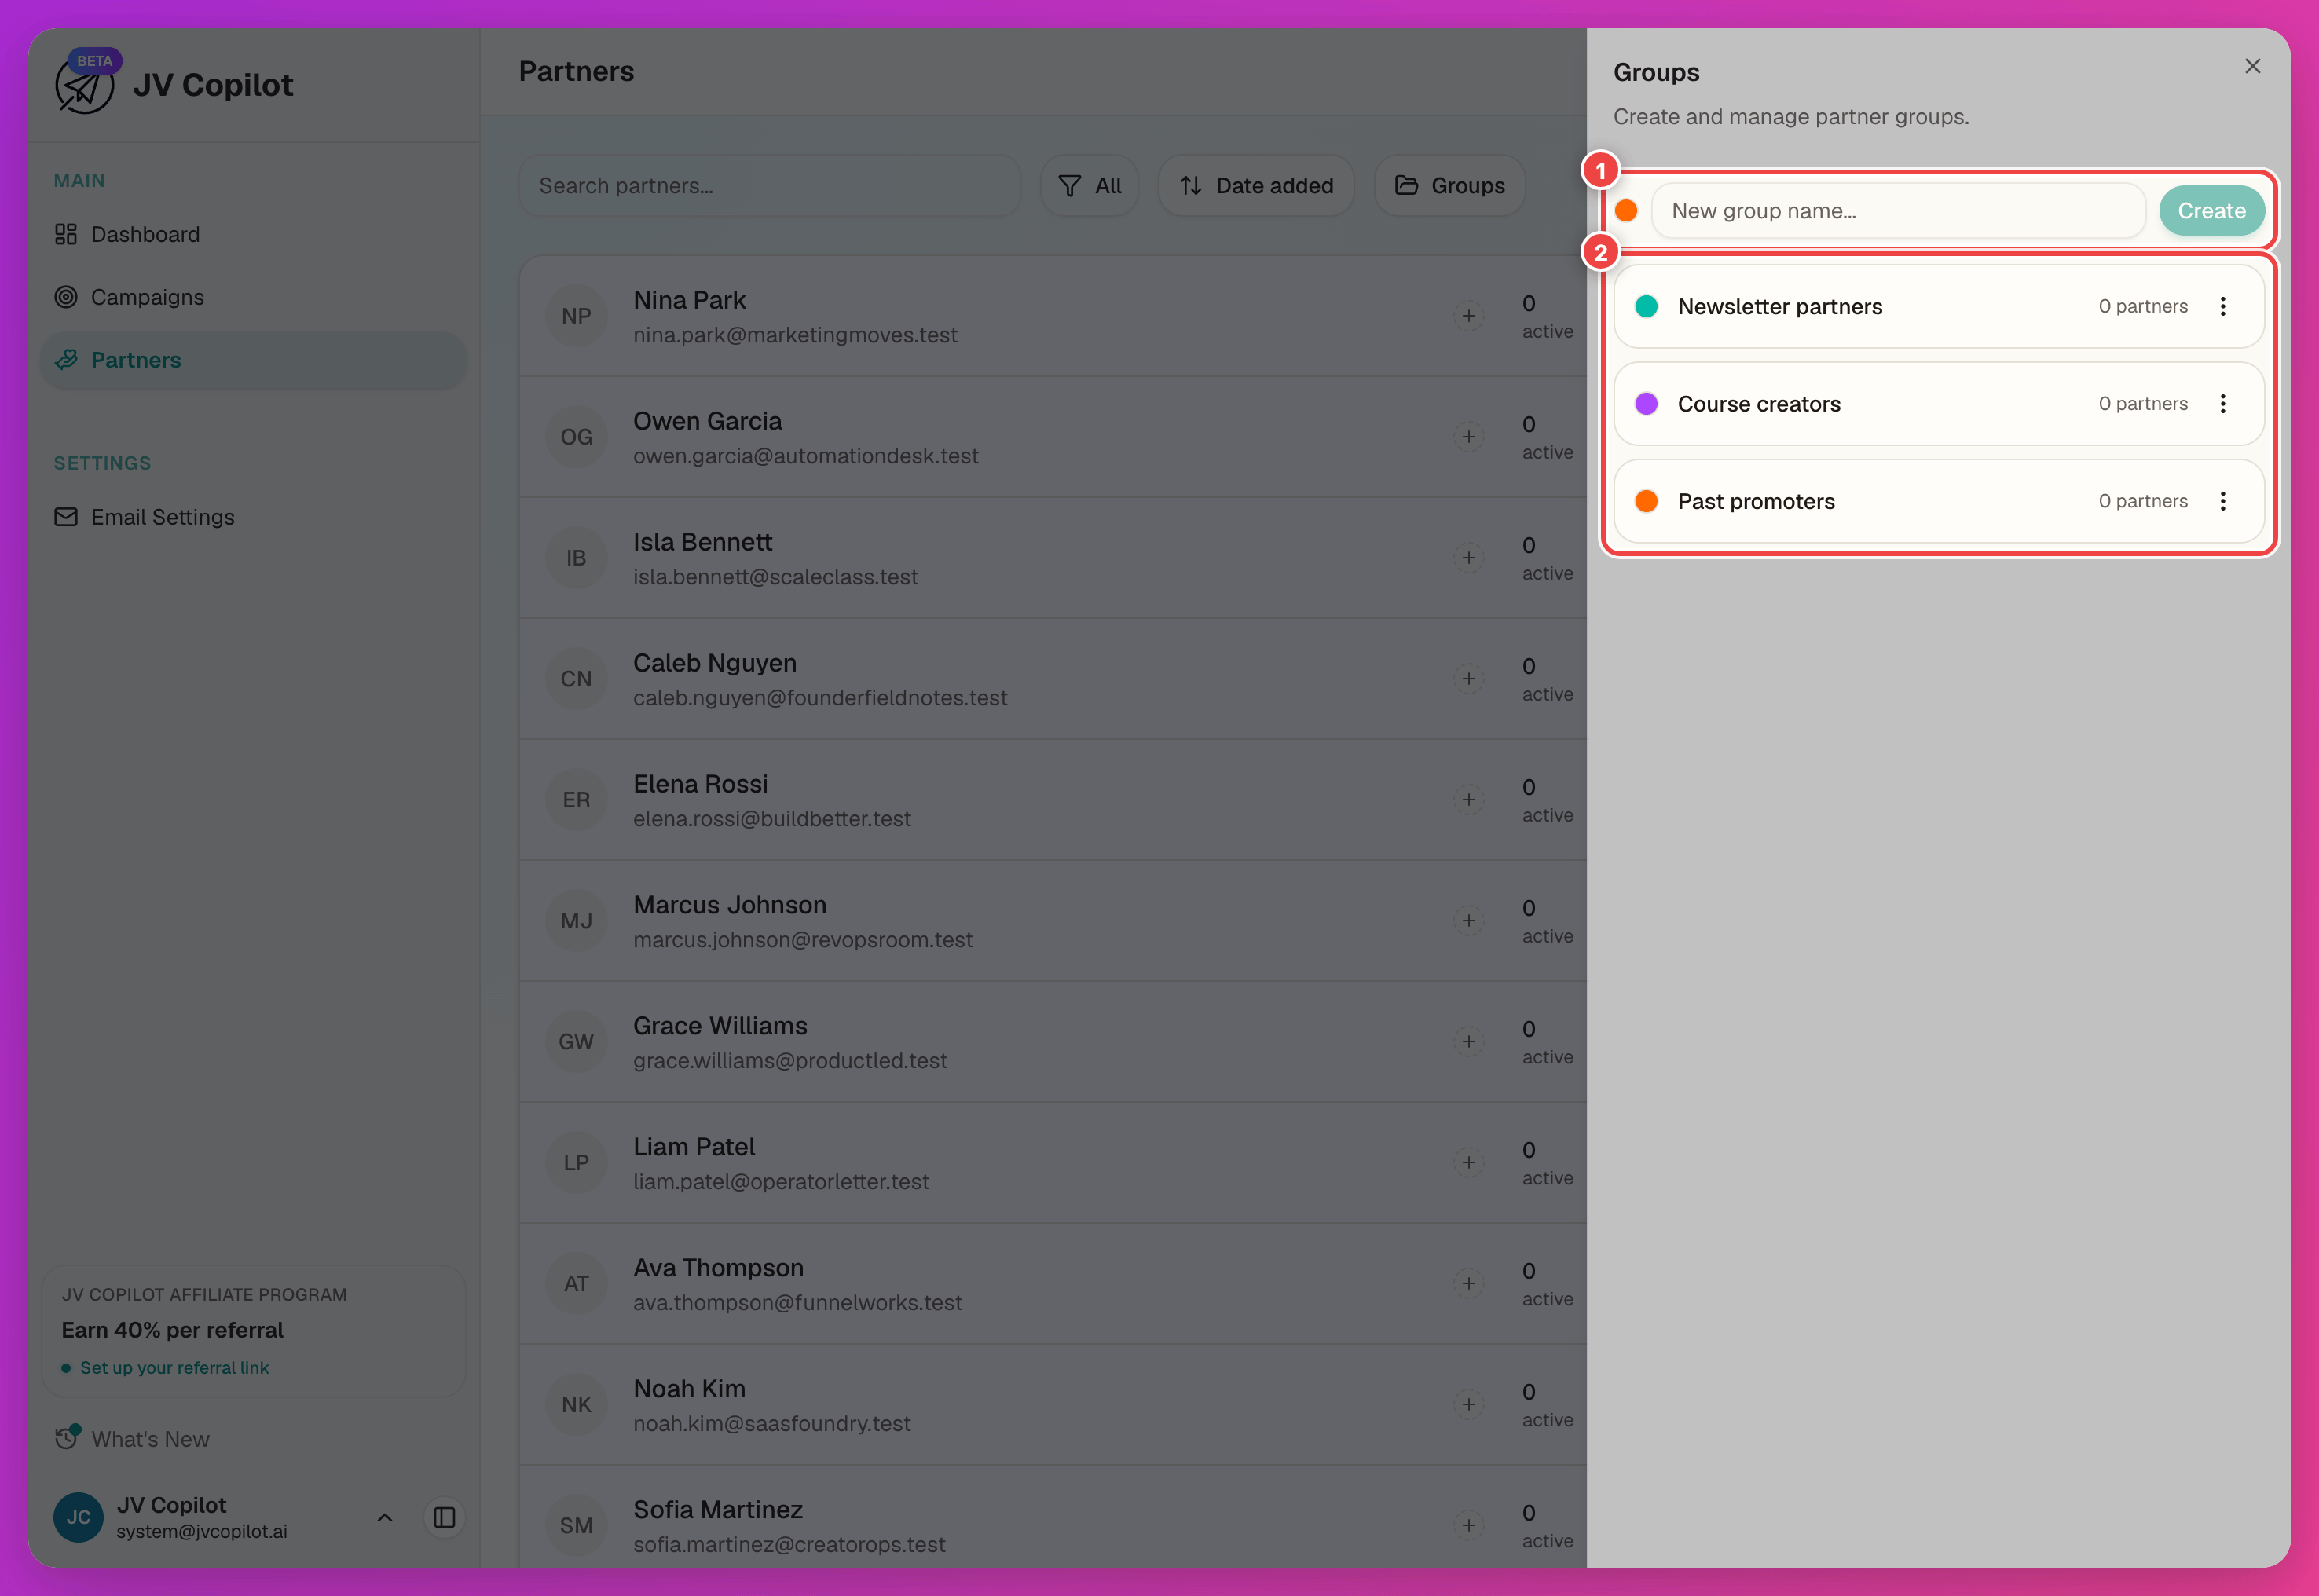Click the Campaigns target icon
The width and height of the screenshot is (2319, 1596).
point(66,297)
